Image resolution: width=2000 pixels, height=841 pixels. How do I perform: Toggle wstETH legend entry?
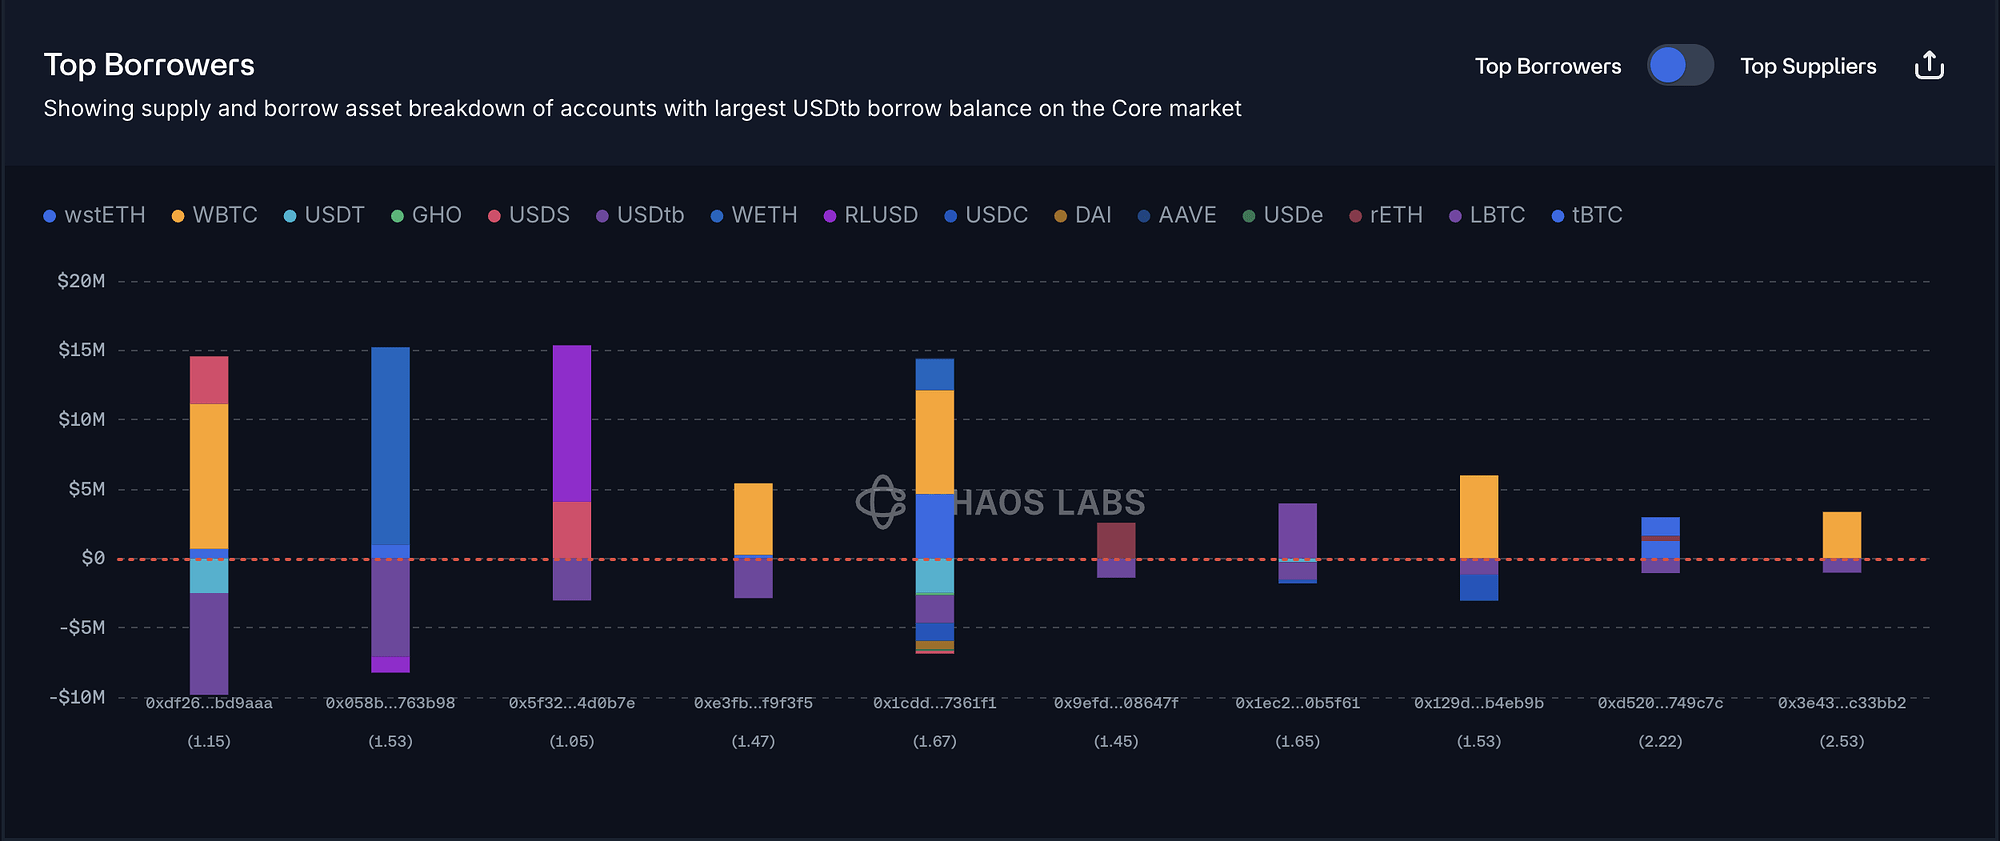[x=95, y=215]
